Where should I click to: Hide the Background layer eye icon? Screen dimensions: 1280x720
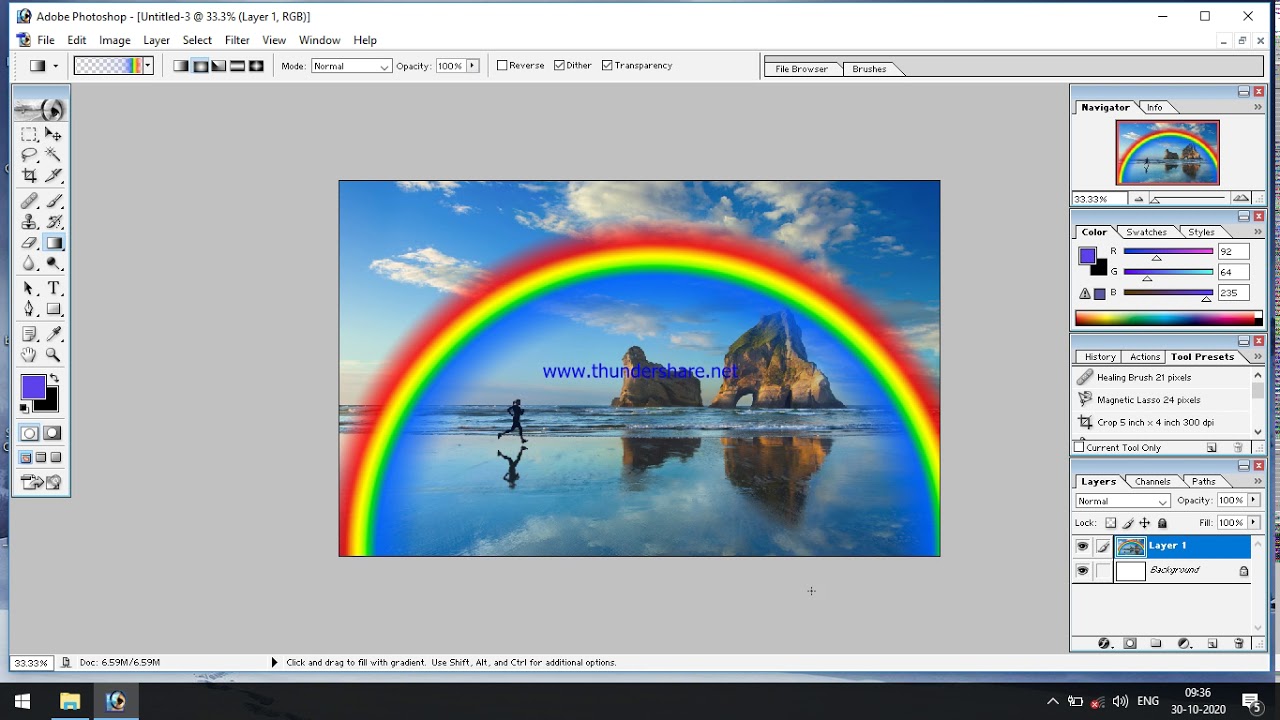[x=1082, y=571]
